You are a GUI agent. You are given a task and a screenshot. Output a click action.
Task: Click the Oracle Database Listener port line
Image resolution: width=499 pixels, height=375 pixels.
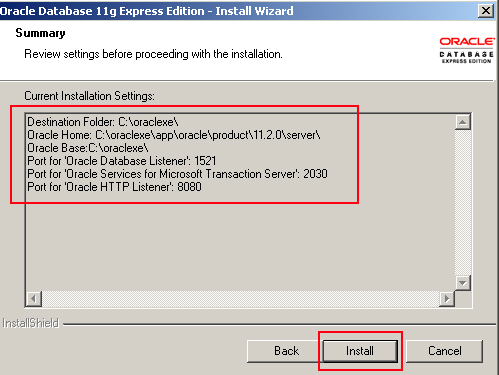122,161
